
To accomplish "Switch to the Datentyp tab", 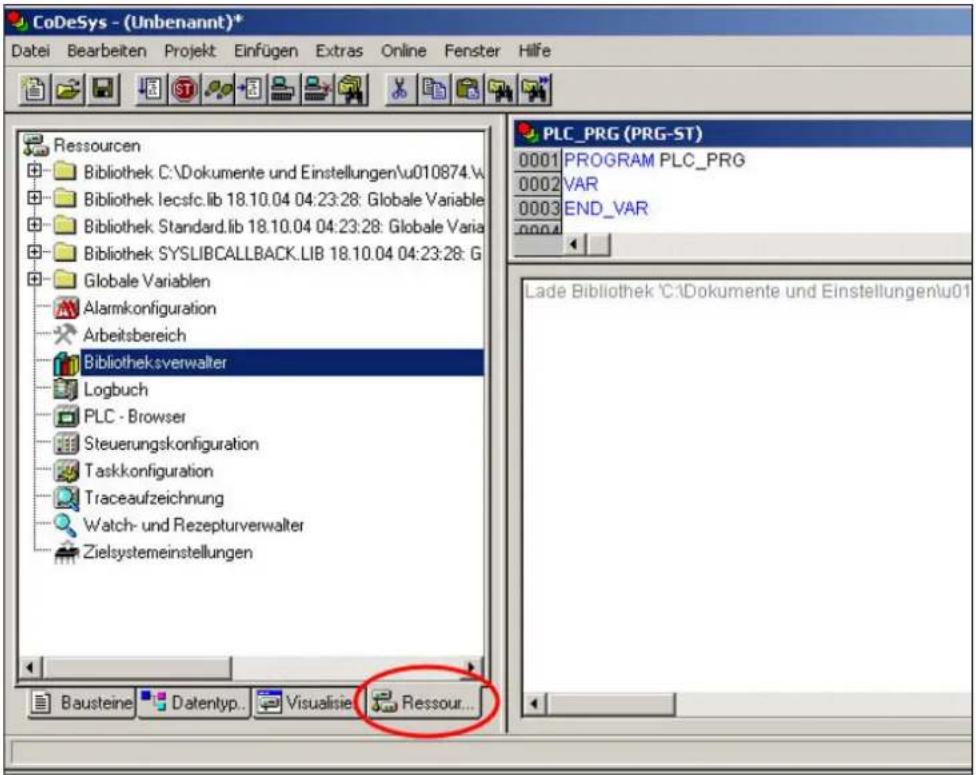I will (194, 703).
